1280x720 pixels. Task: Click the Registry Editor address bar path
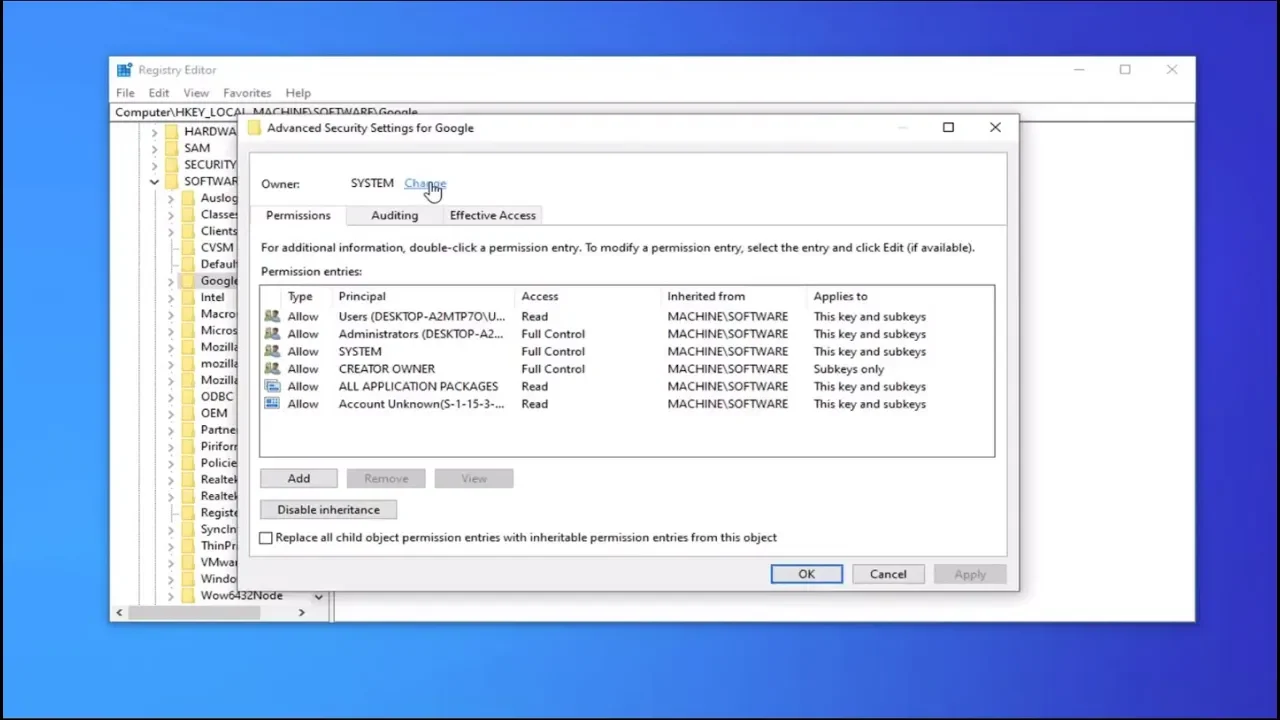click(x=266, y=112)
